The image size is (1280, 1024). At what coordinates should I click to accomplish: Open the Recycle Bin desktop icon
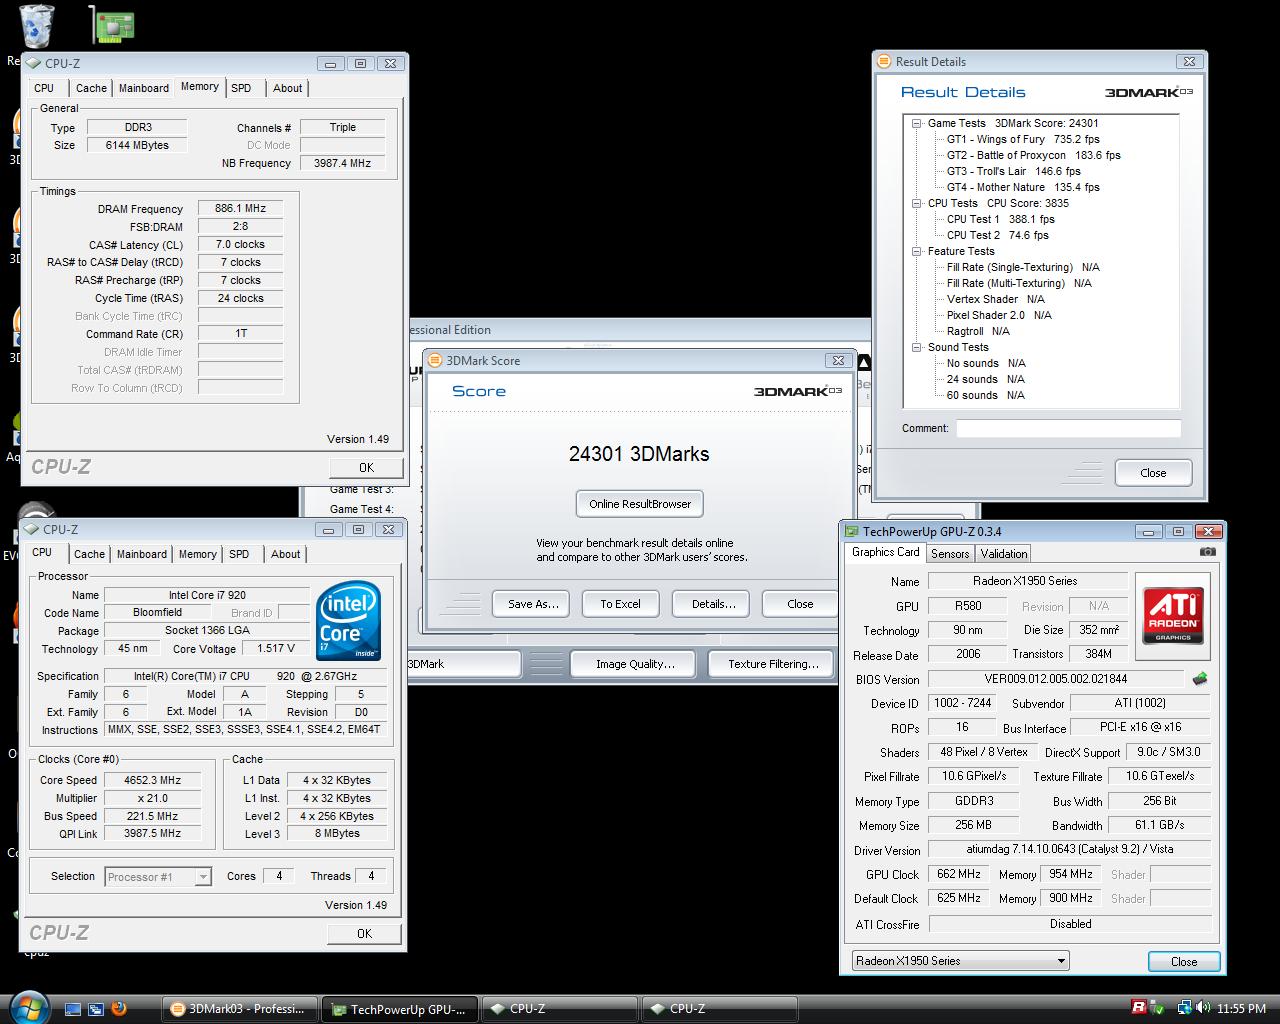coord(36,25)
